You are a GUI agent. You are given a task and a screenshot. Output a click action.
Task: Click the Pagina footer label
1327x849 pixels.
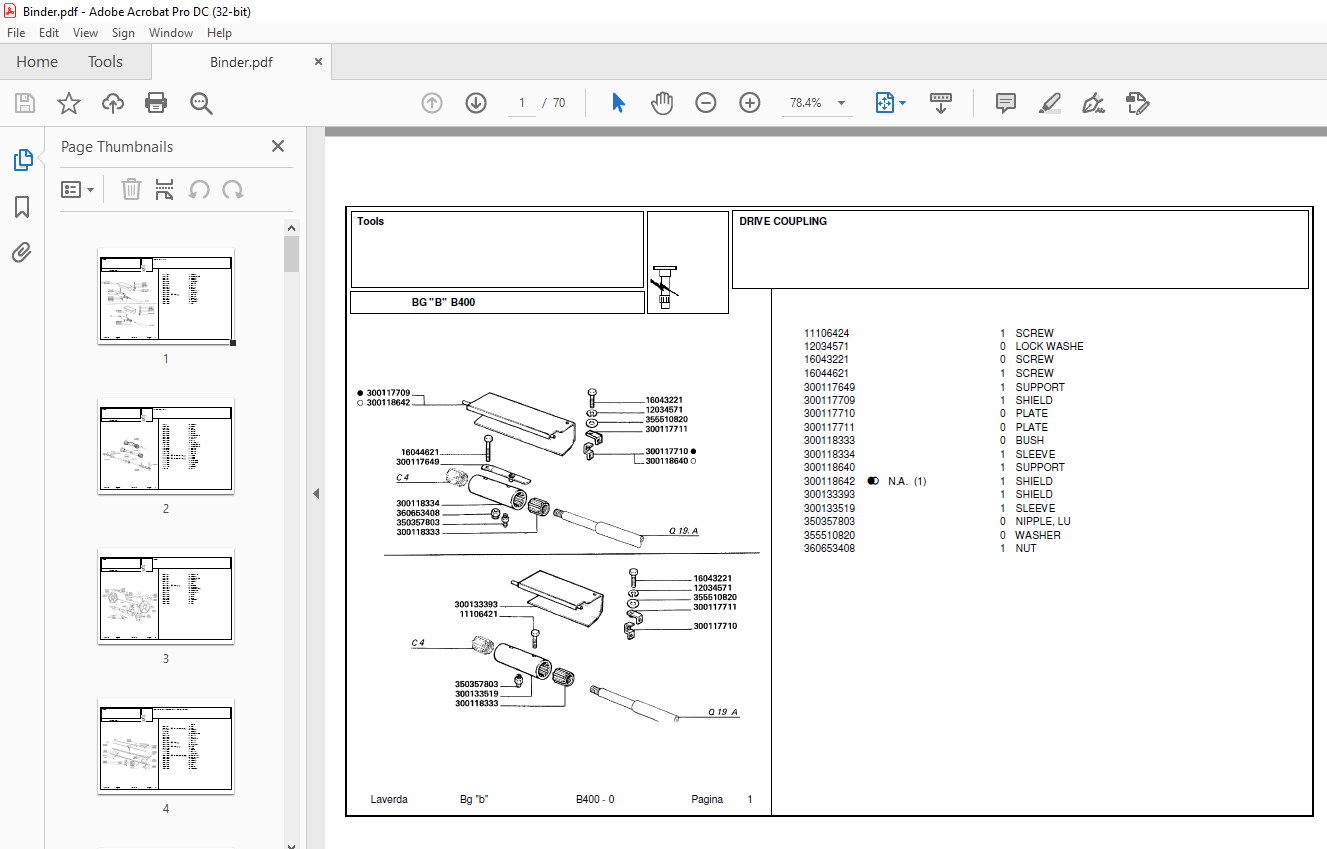(x=707, y=799)
